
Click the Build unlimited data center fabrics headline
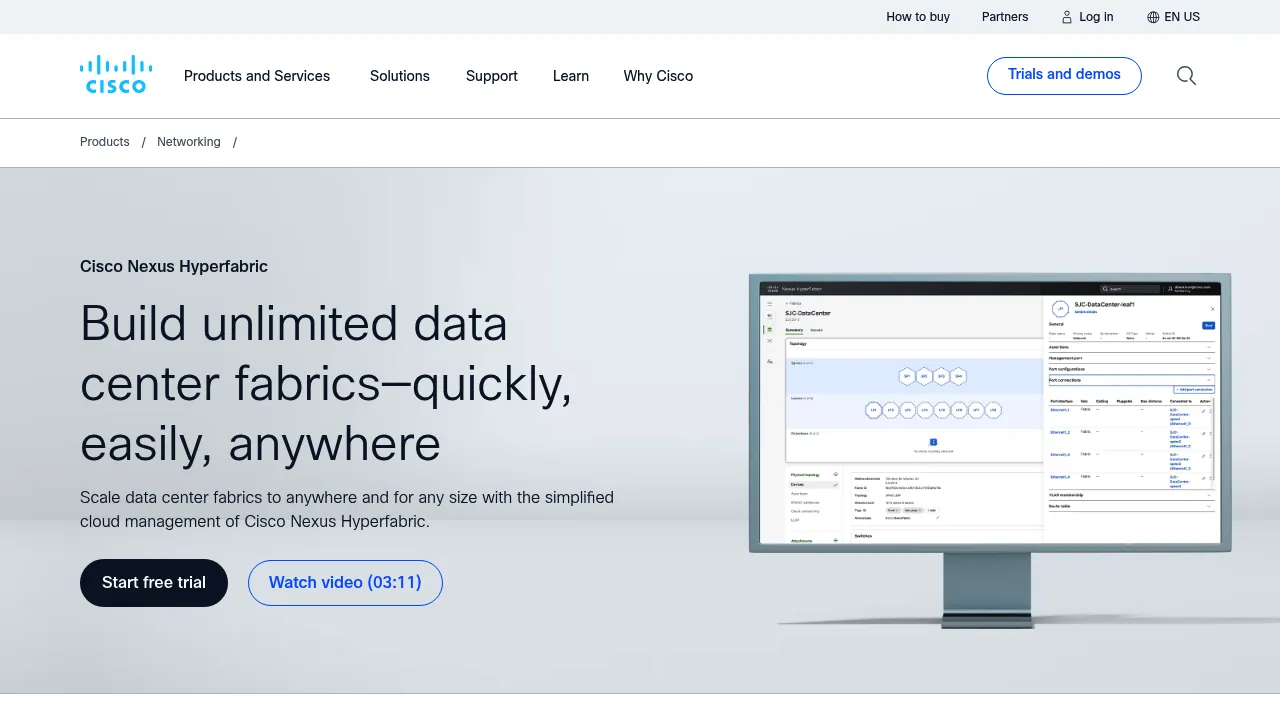click(326, 384)
